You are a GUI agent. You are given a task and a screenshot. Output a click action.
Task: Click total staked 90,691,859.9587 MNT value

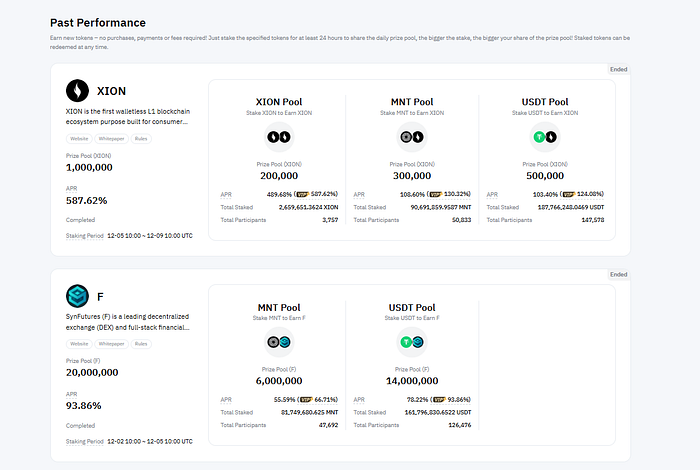point(441,208)
